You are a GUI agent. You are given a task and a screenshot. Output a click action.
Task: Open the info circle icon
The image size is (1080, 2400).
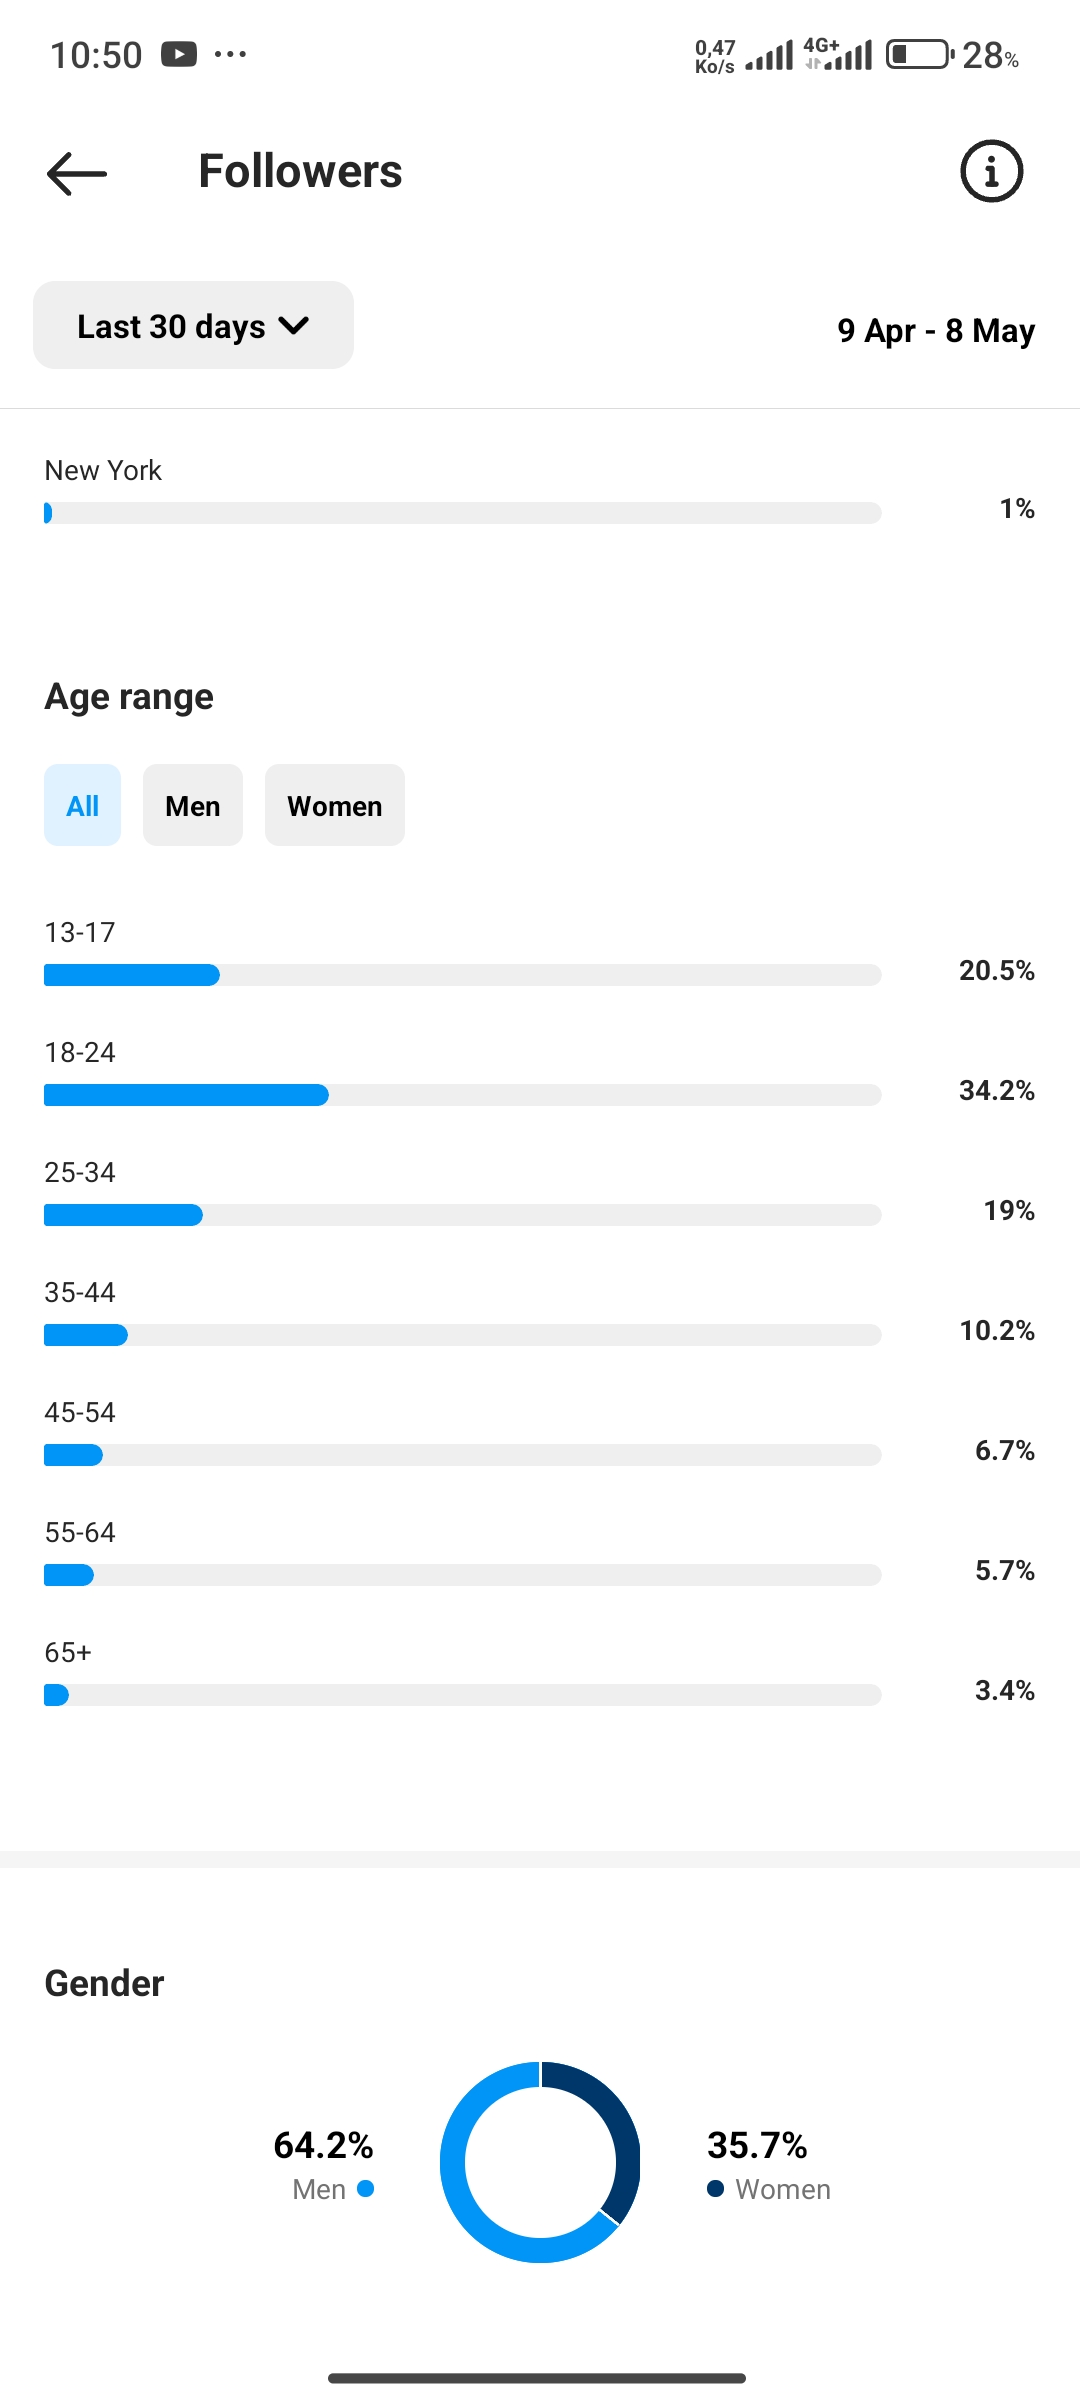point(991,171)
